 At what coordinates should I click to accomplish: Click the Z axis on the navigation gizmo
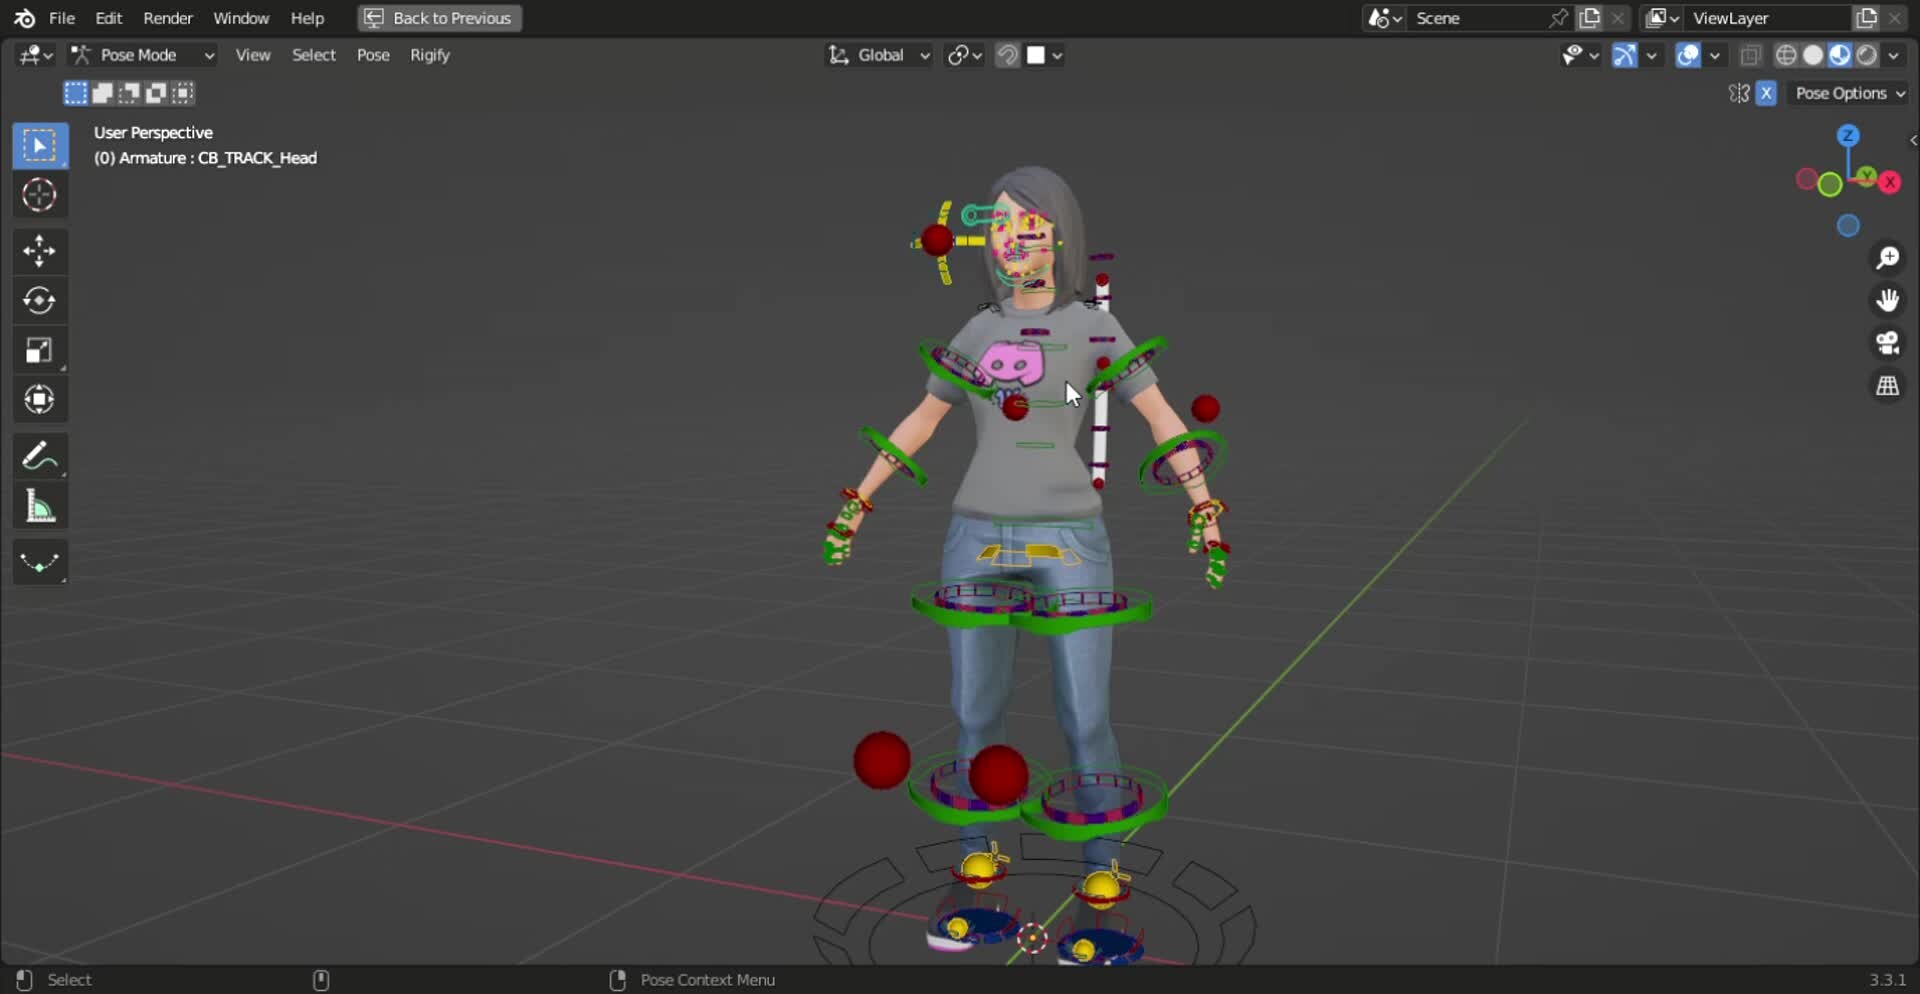(1848, 134)
